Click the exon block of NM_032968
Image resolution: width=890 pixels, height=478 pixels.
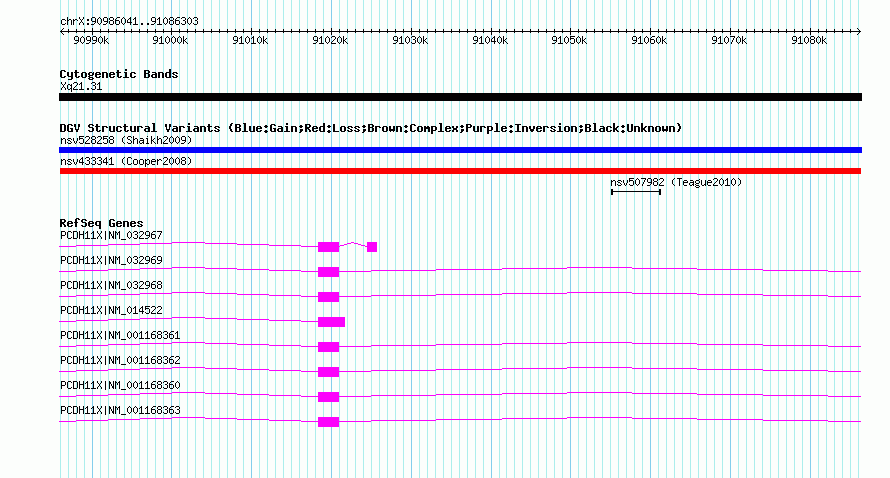[x=329, y=297]
